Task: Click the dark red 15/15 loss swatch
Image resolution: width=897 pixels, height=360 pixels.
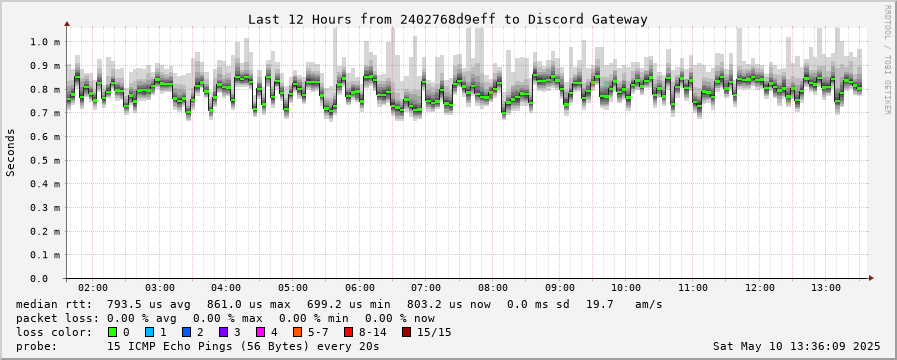Action: pos(406,332)
